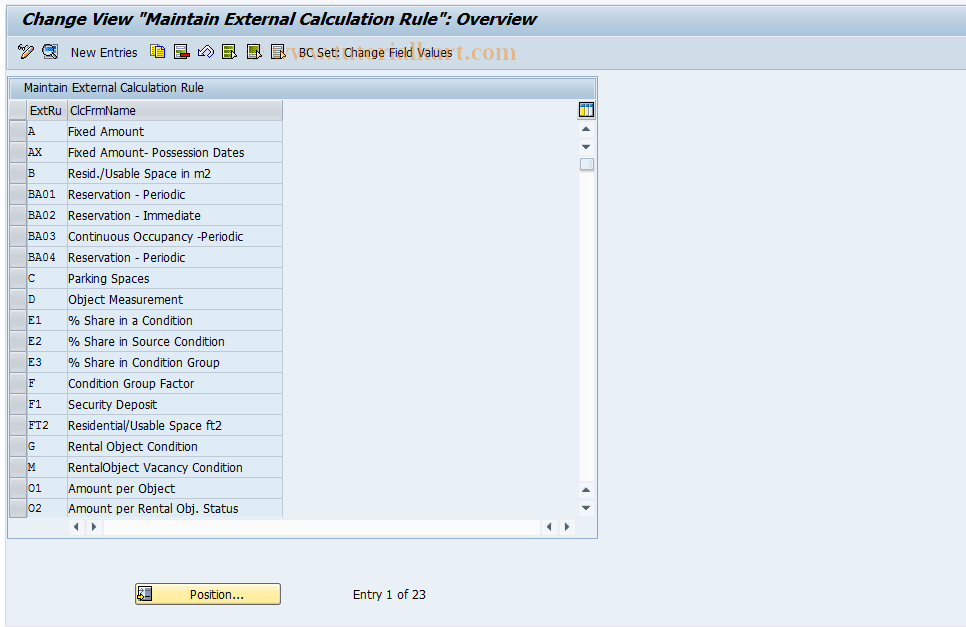Click 'Resid./Usable Space in m2' cell
The height and width of the screenshot is (627, 966).
click(x=174, y=173)
